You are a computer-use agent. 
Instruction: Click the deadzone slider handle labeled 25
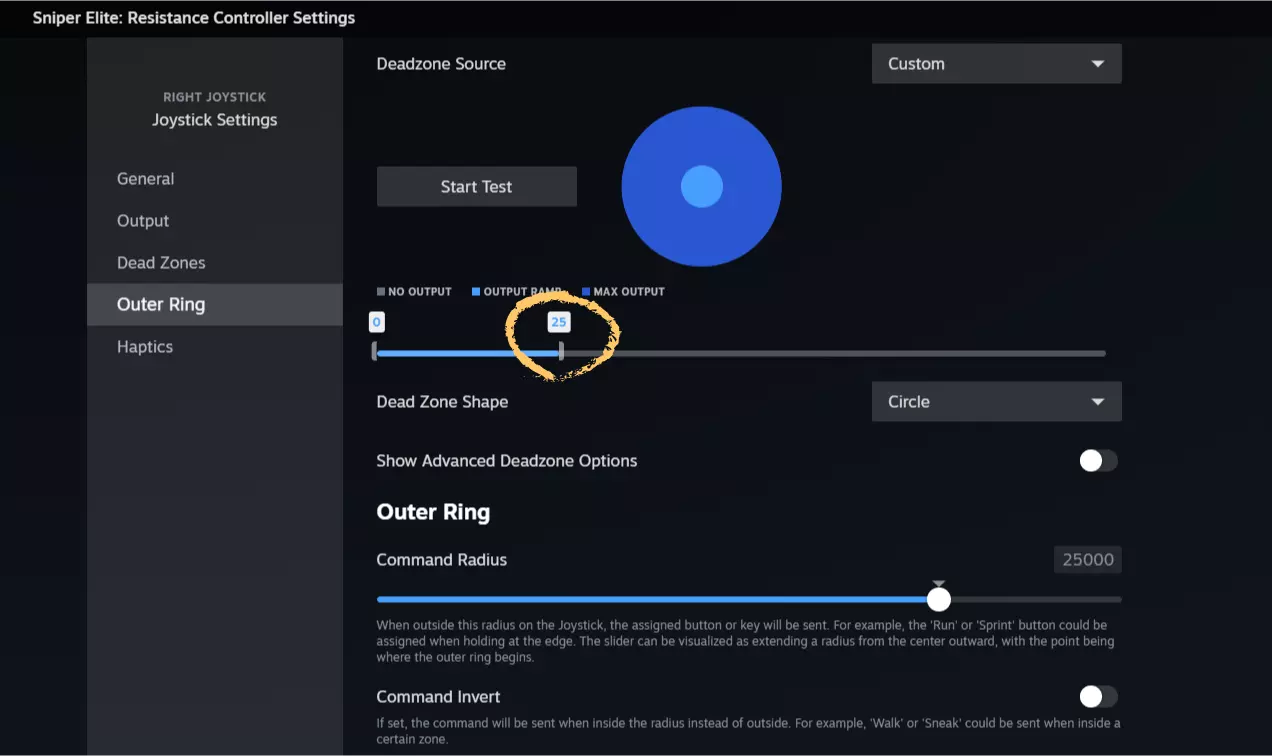561,352
